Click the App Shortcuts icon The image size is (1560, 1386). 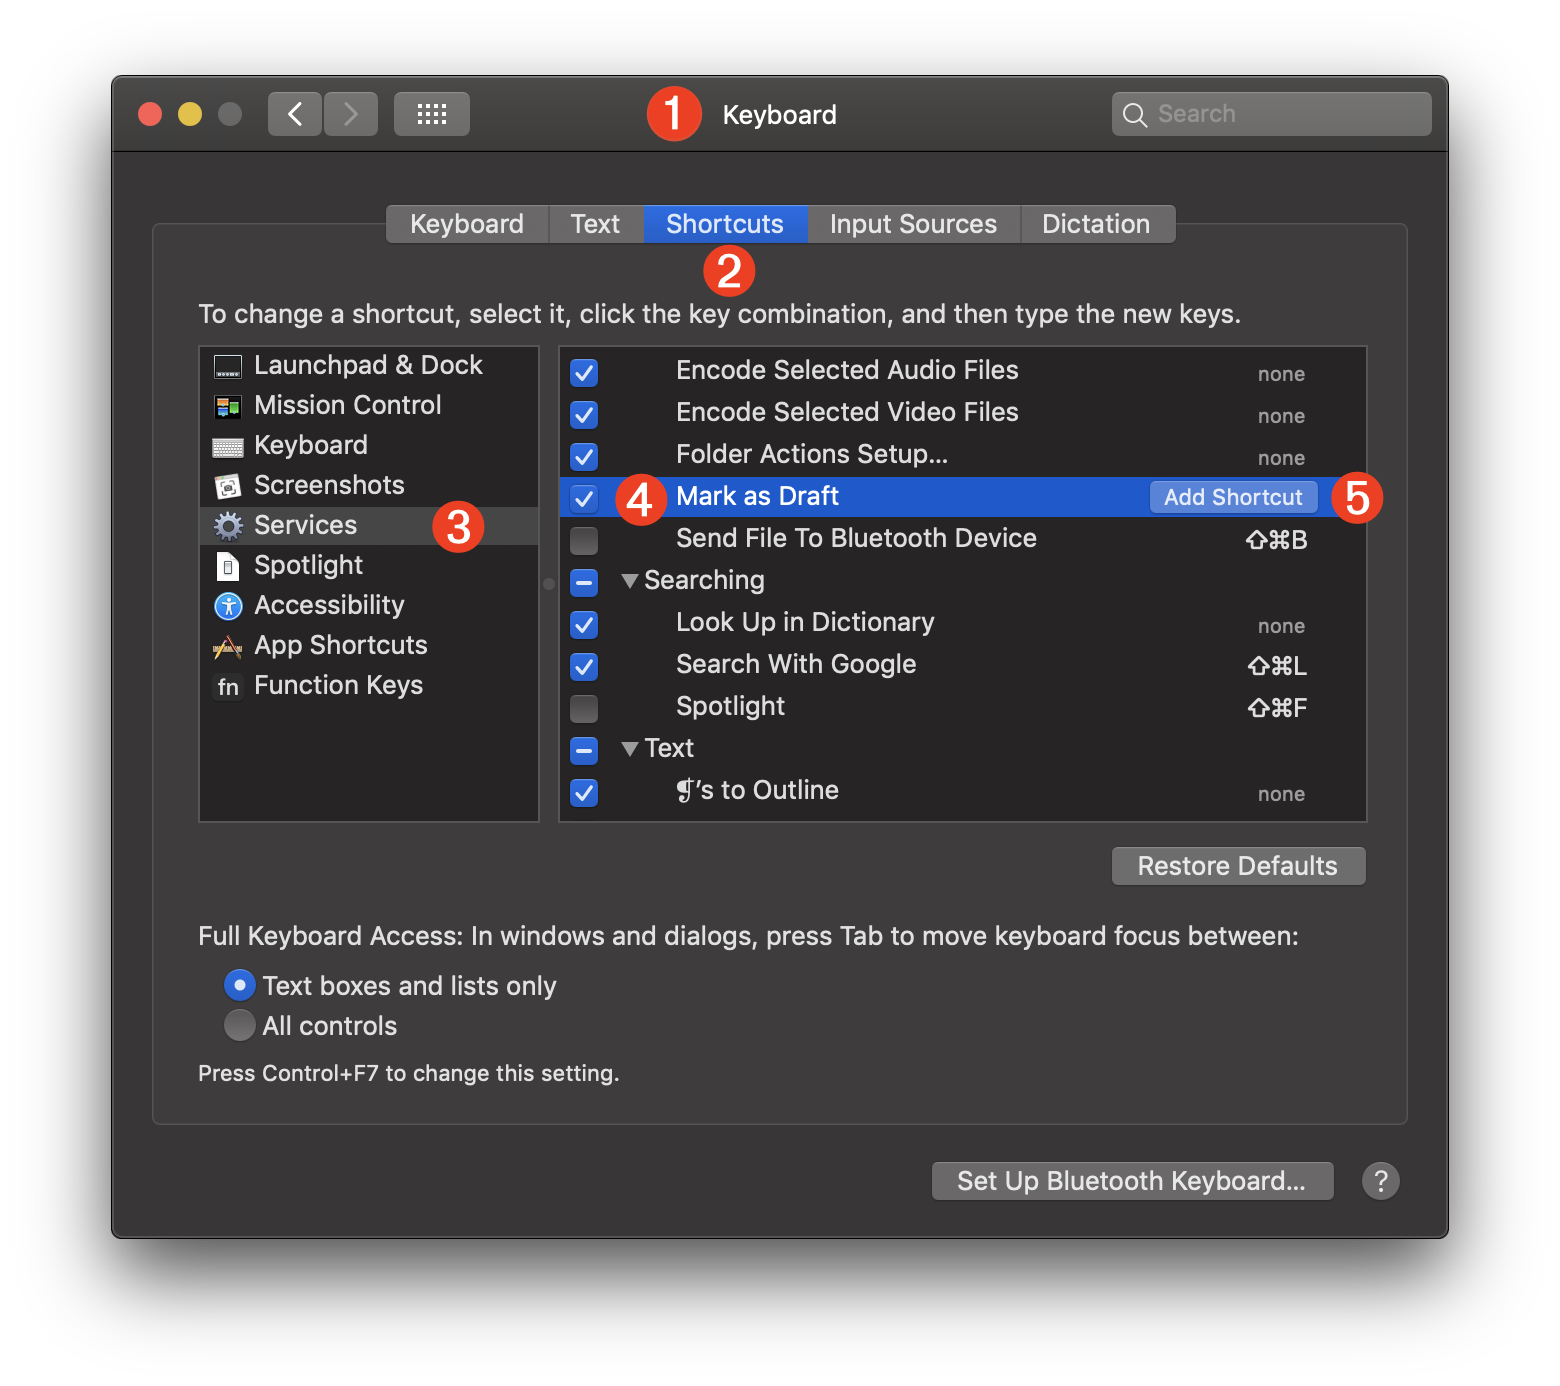pos(228,645)
